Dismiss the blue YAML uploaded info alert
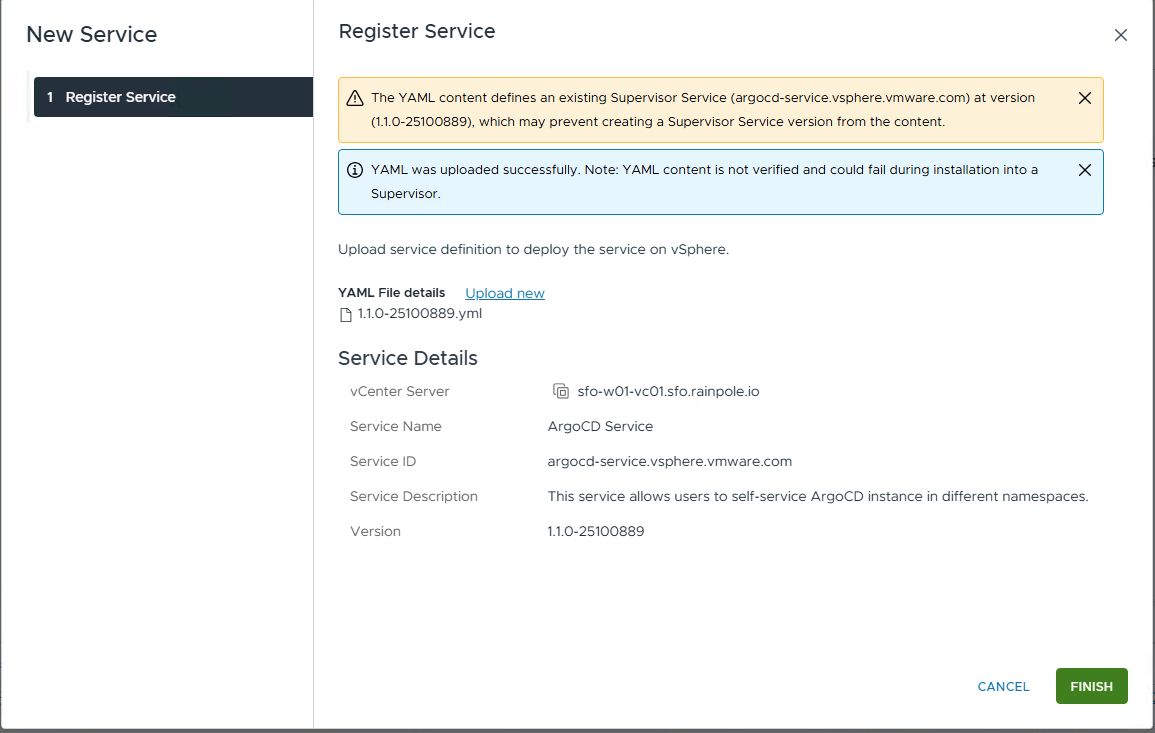 1084,170
